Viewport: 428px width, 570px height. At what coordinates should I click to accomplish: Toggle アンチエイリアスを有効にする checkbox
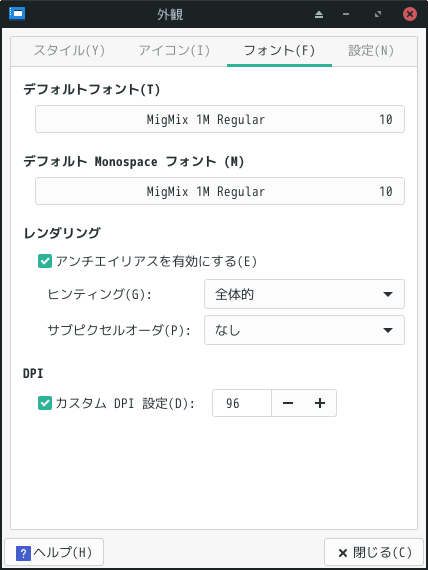45,261
